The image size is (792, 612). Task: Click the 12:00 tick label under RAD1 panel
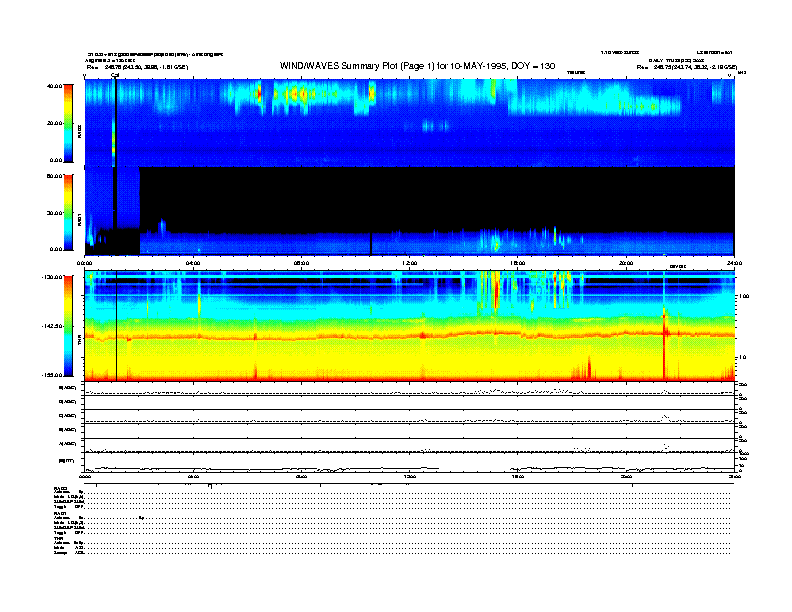coord(410,263)
